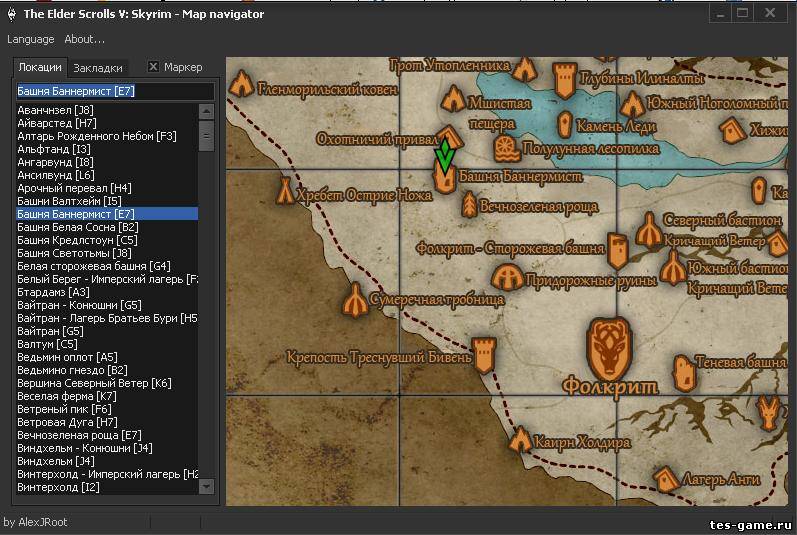
Task: Open the About... menu
Action: coord(84,39)
